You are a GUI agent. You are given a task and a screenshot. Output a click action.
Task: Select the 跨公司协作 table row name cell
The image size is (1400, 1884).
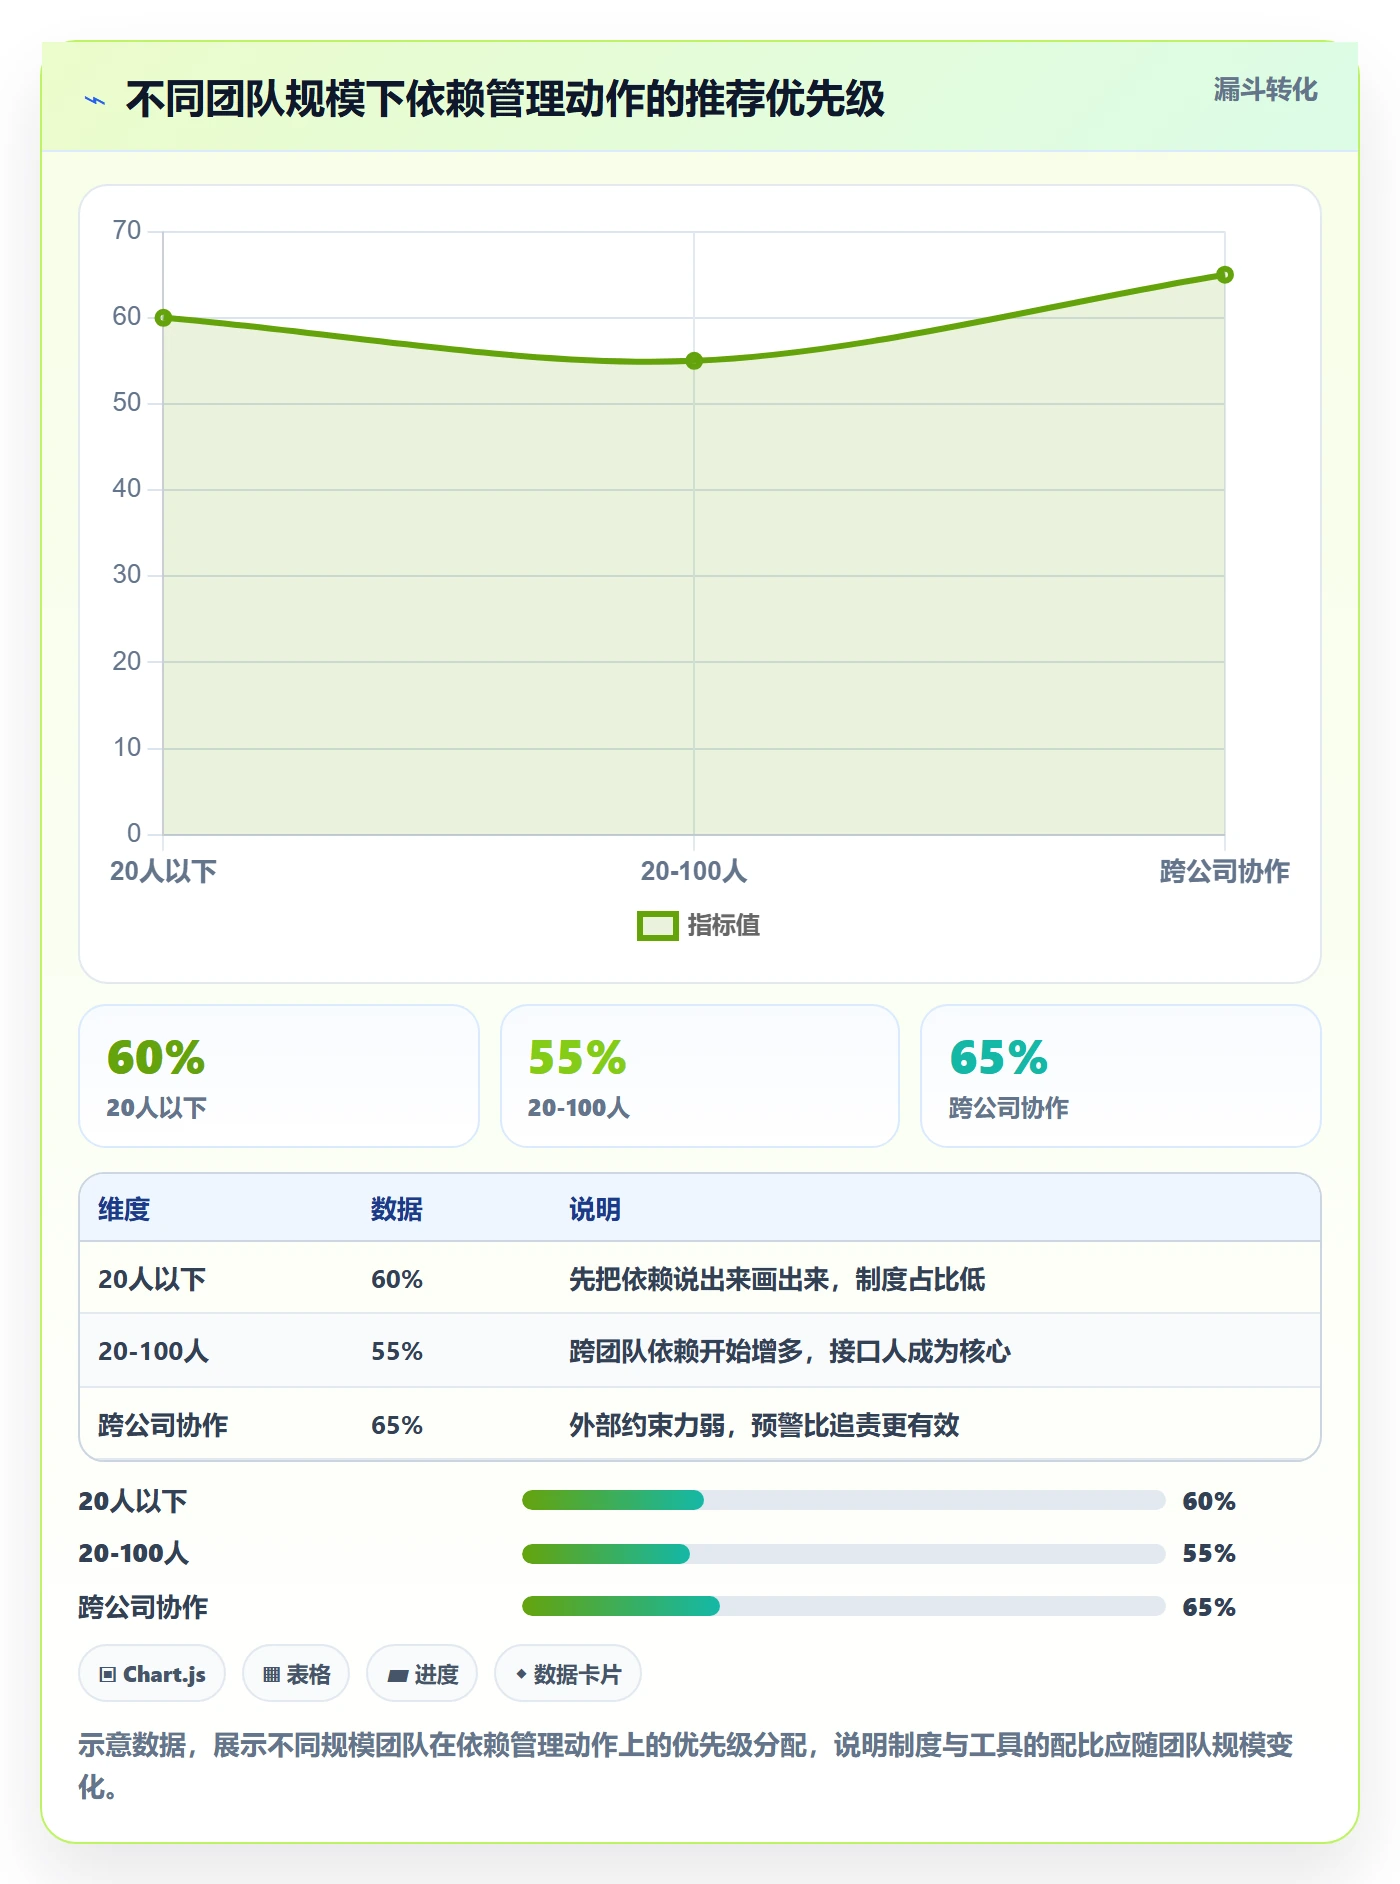(x=163, y=1425)
